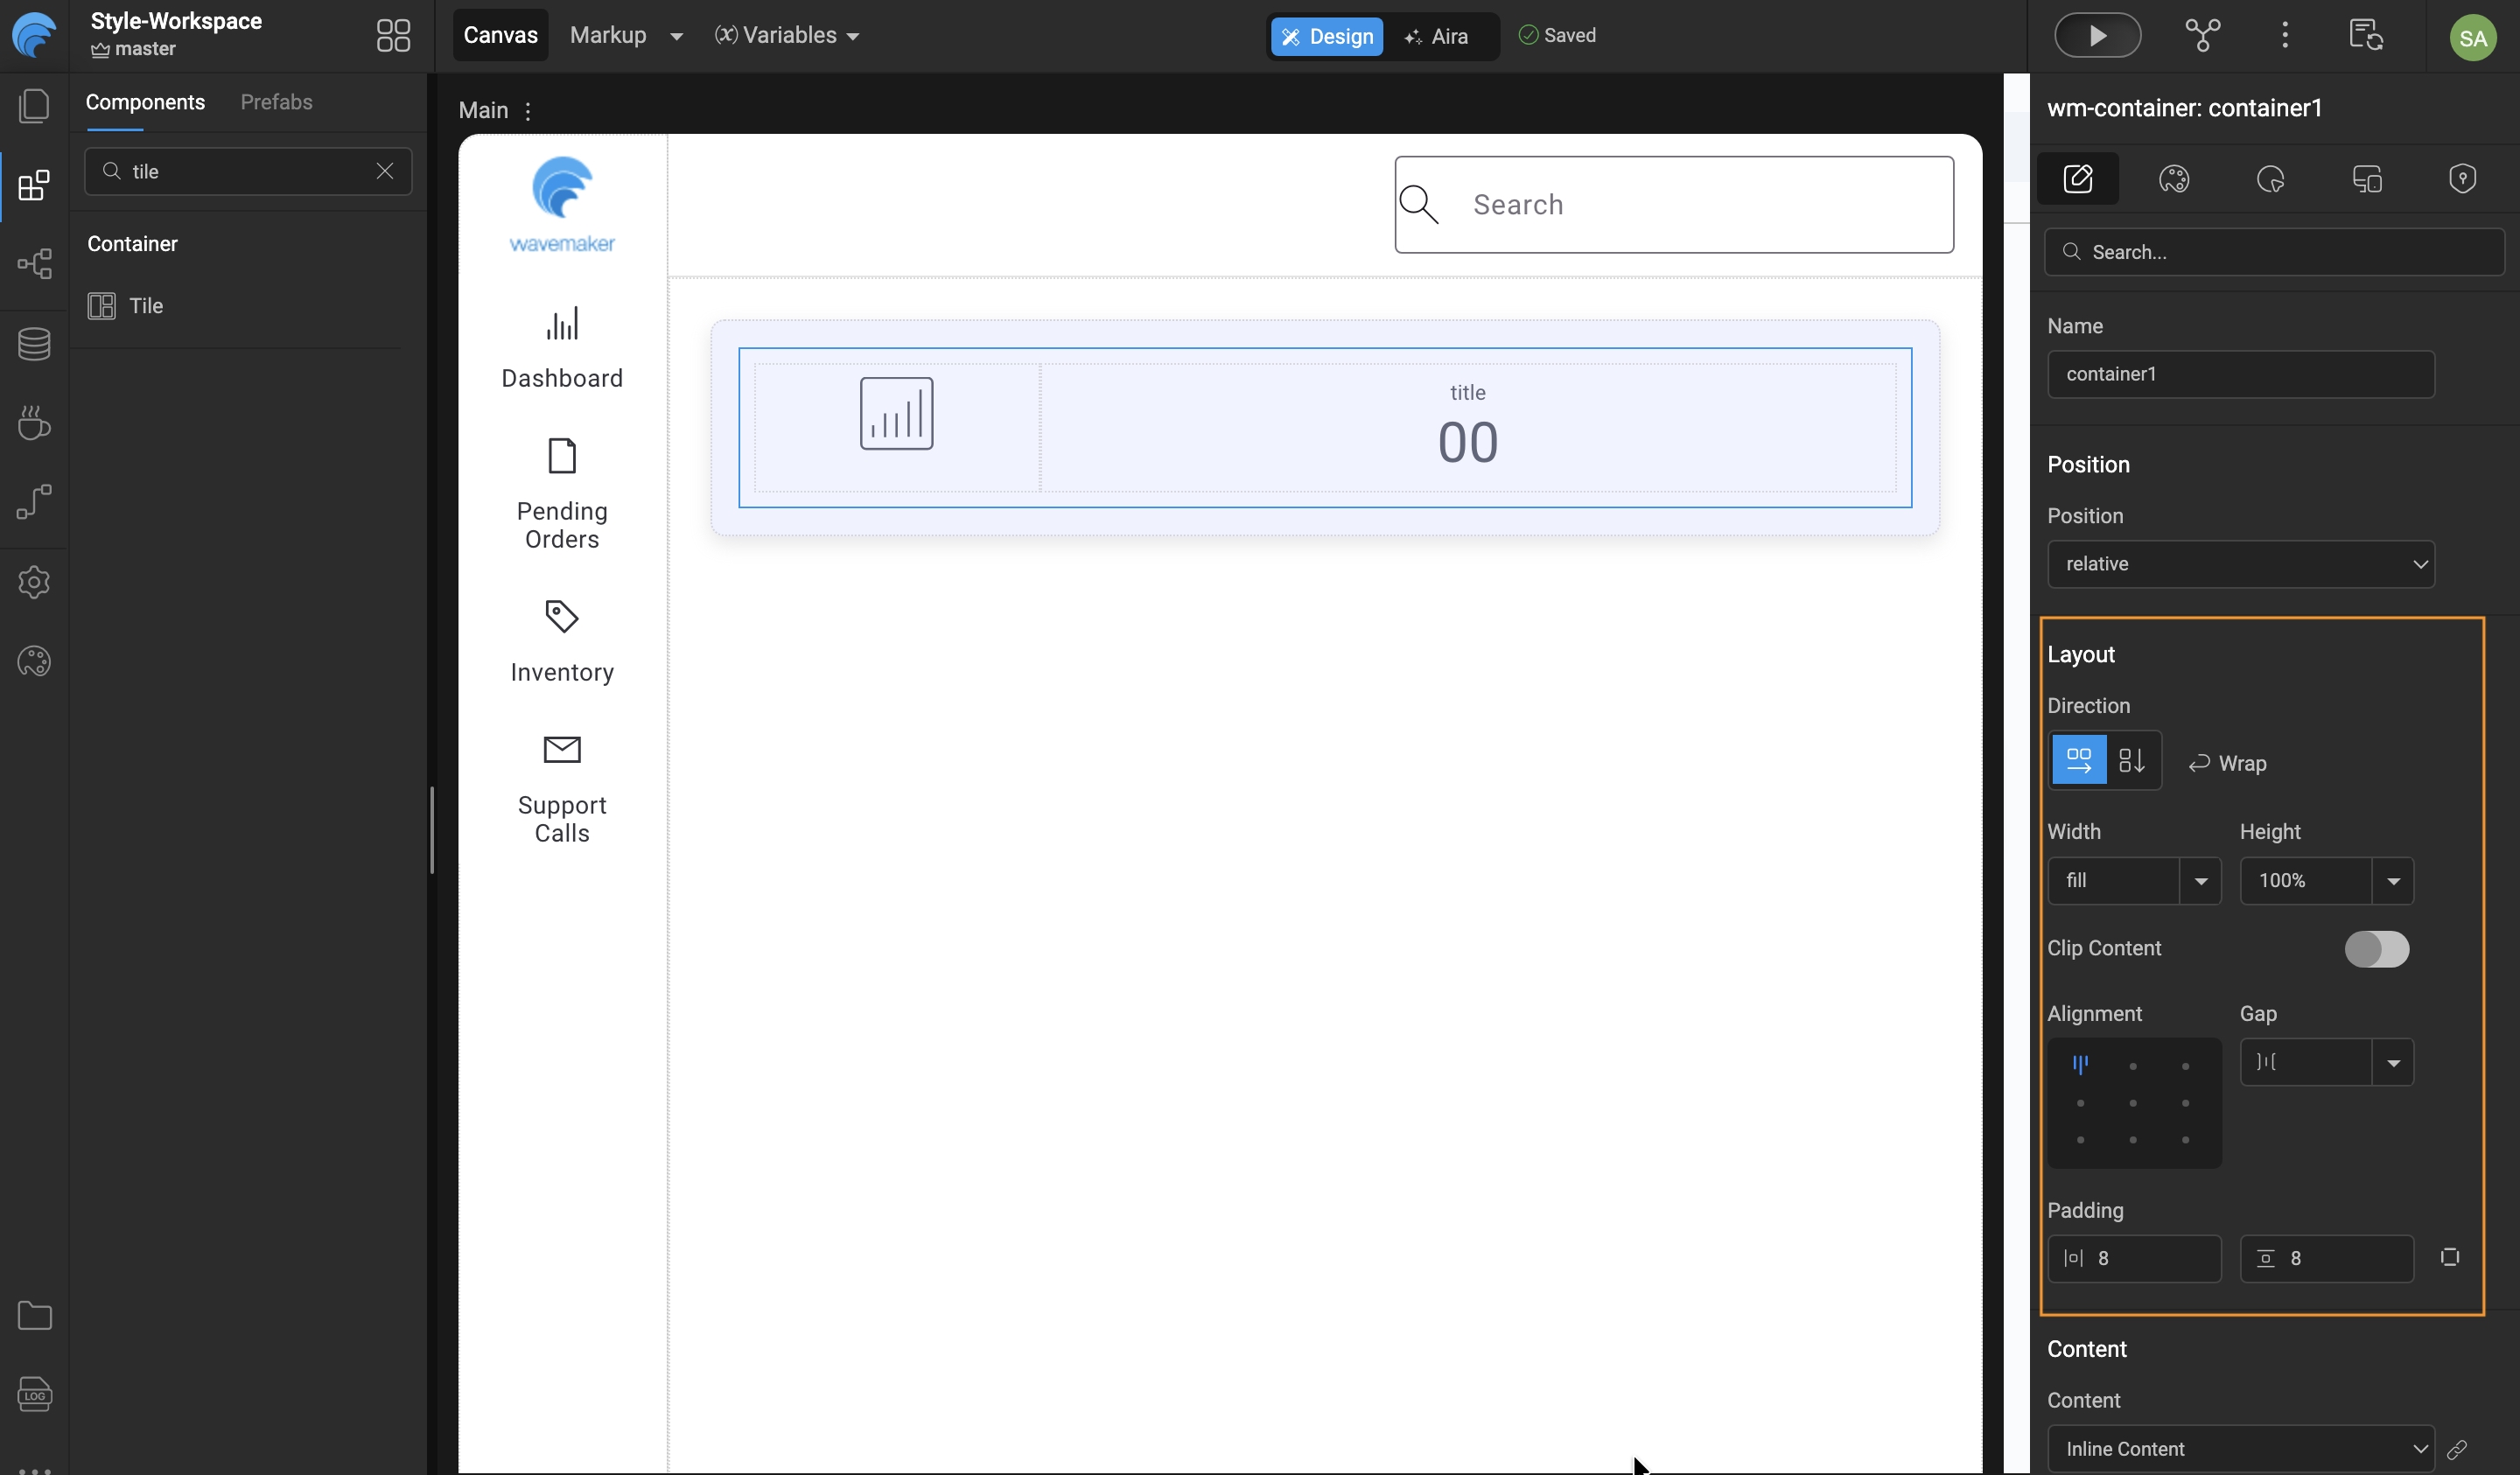Select the Styles palette tab in properties panel
The image size is (2520, 1475).
click(2176, 179)
